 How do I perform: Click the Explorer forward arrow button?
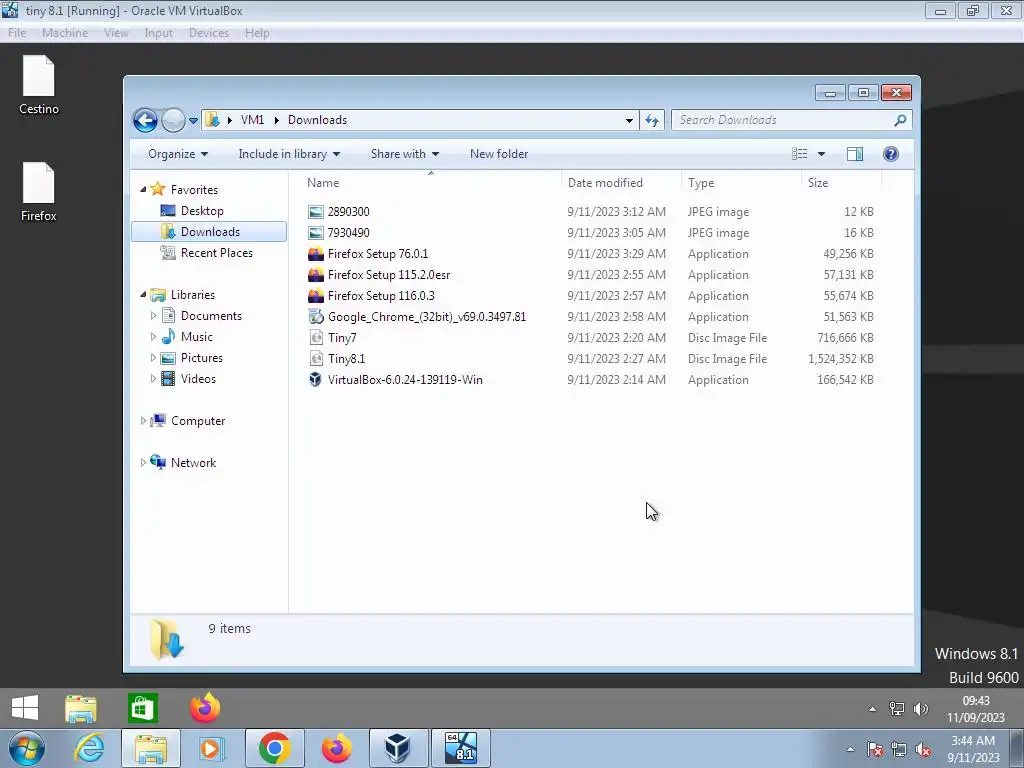(173, 120)
